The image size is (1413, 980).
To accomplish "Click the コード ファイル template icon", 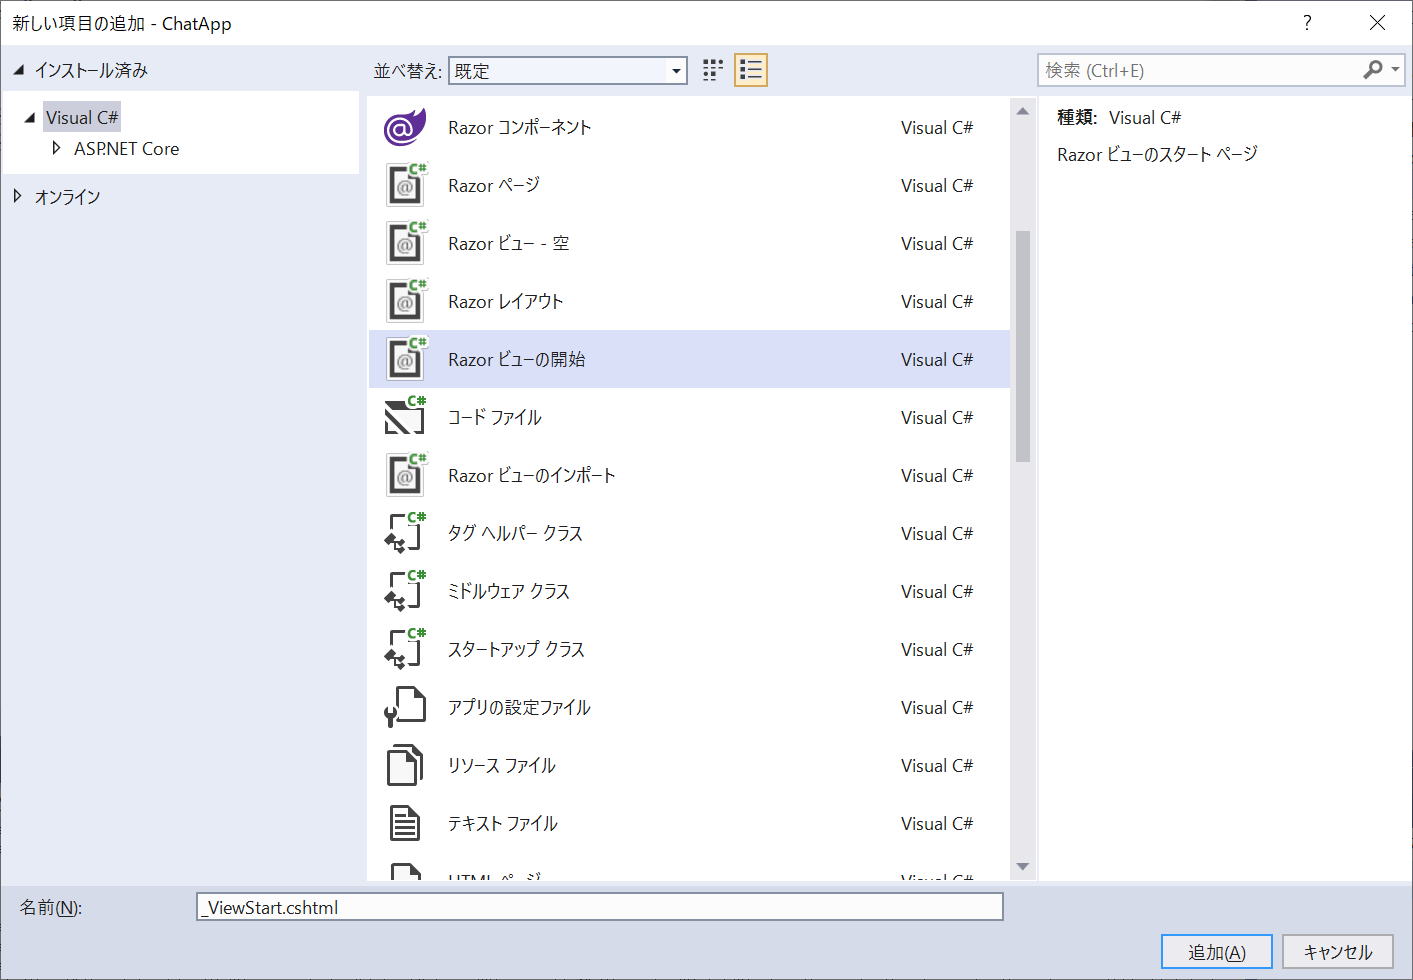I will tap(405, 417).
